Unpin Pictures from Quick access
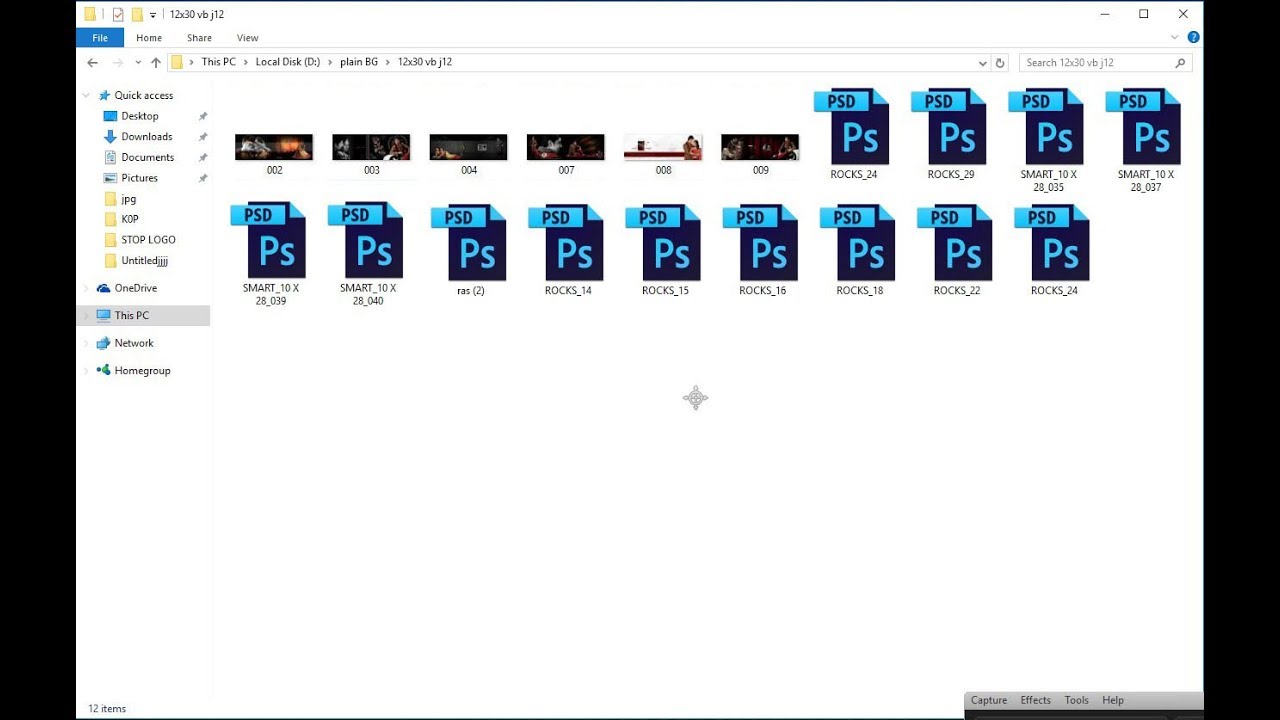Image resolution: width=1280 pixels, height=720 pixels. pyautogui.click(x=203, y=178)
